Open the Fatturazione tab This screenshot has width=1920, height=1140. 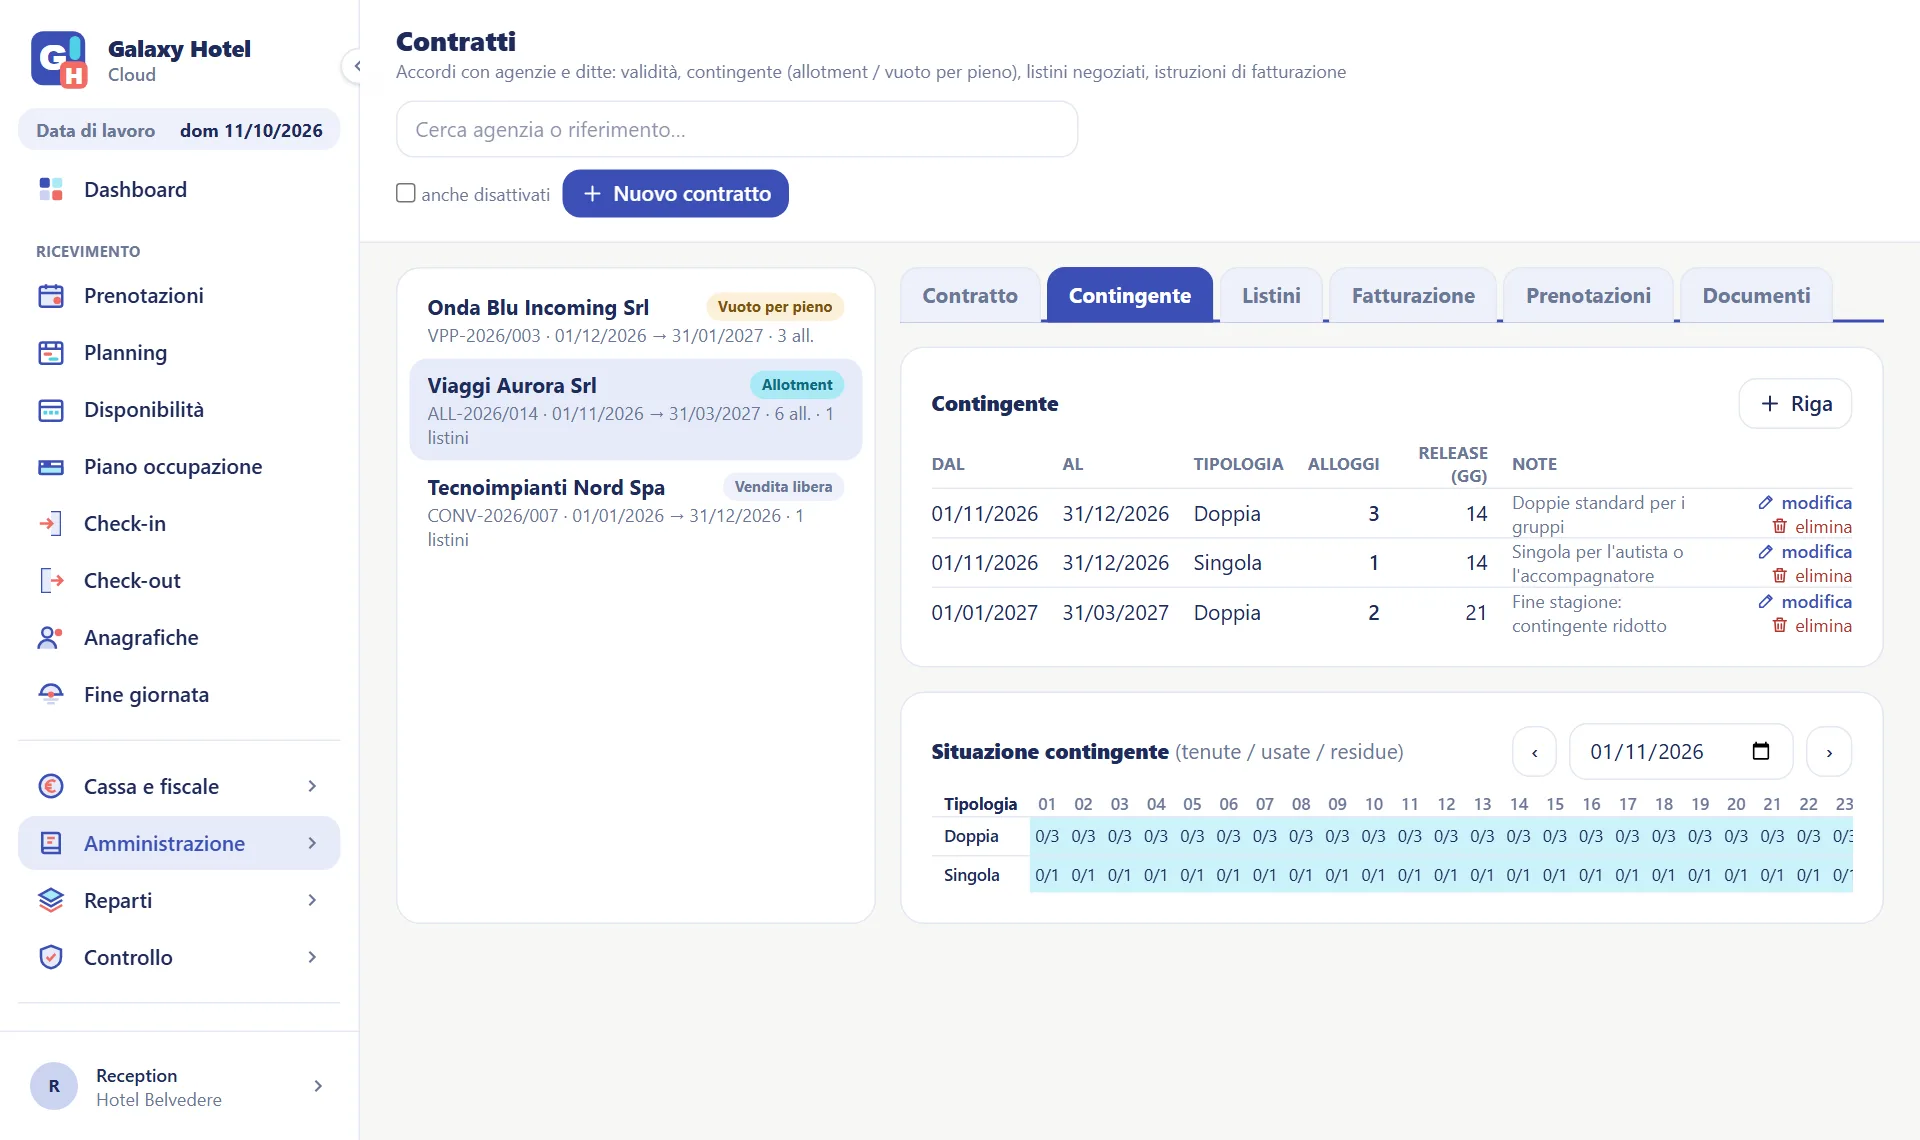(x=1413, y=295)
